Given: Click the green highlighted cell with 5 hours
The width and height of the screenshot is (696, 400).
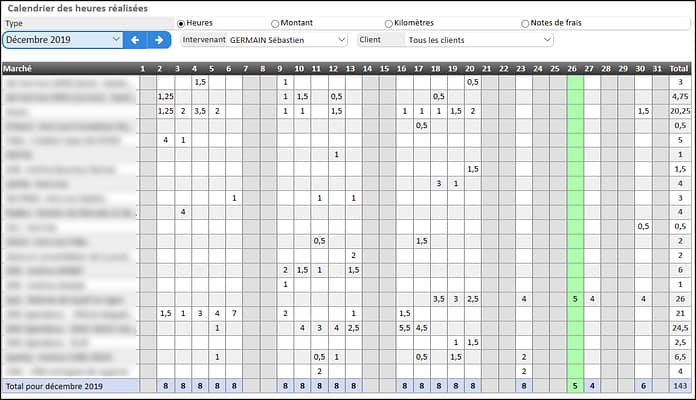Looking at the screenshot, I should click(x=574, y=298).
